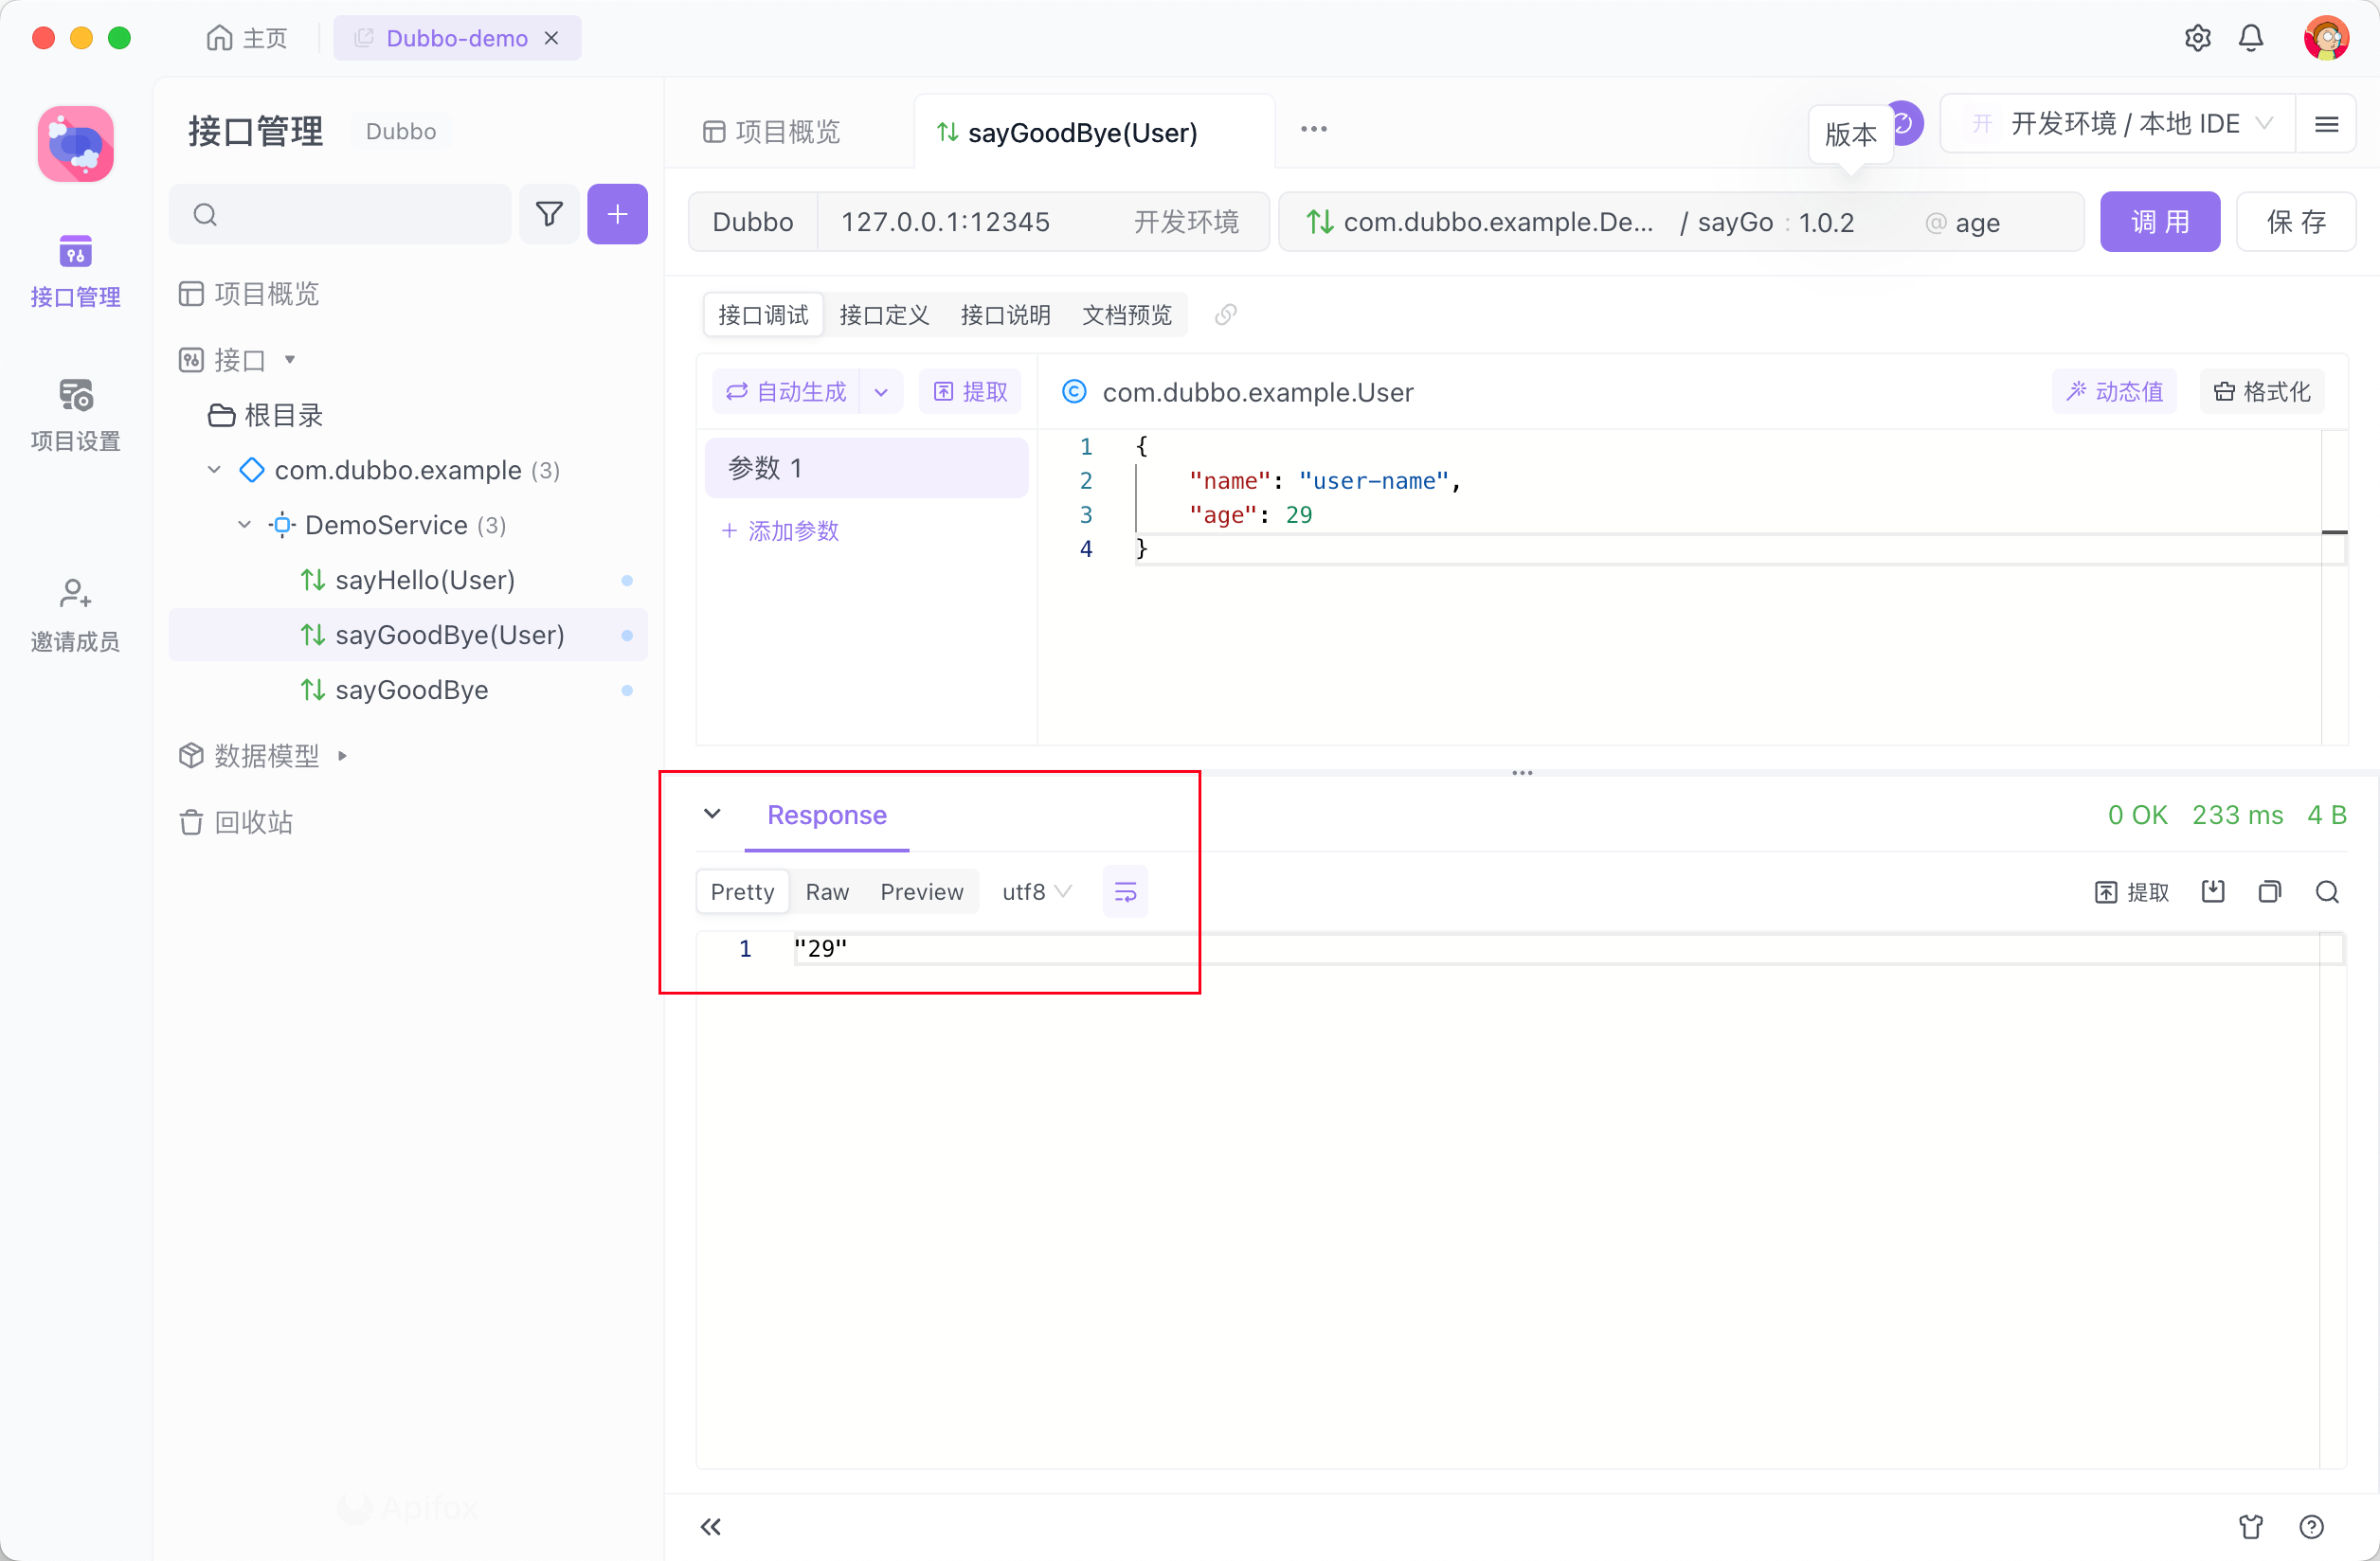Switch response view to Raw
2380x1561 pixels.
827,891
